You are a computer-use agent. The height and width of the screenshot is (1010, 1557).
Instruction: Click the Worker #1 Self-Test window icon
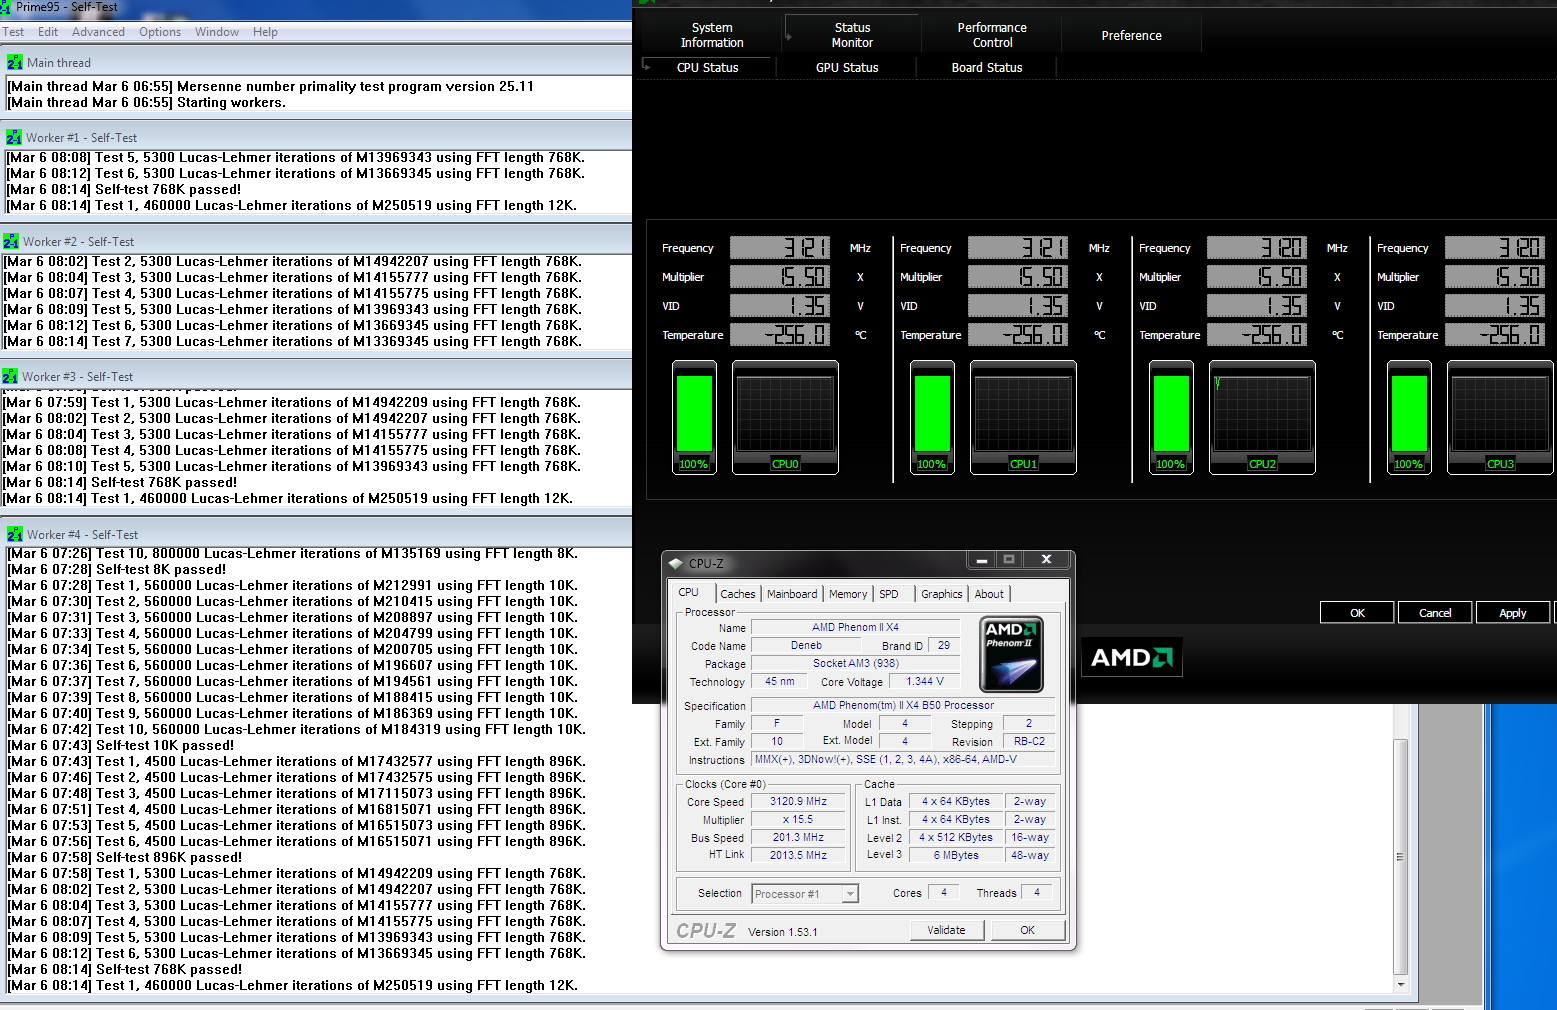(14, 137)
